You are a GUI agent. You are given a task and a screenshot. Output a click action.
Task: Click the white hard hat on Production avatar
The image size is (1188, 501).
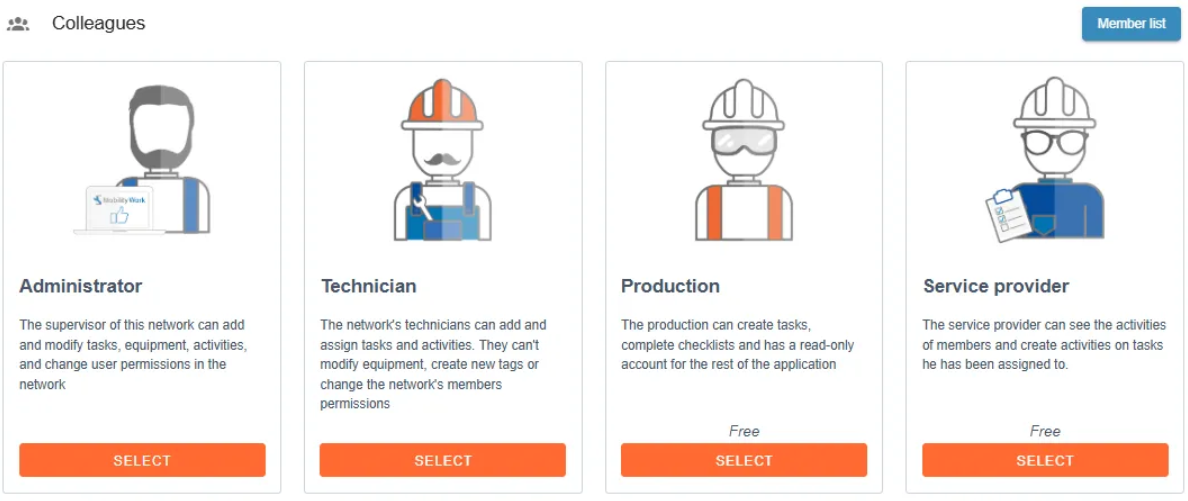(x=743, y=103)
